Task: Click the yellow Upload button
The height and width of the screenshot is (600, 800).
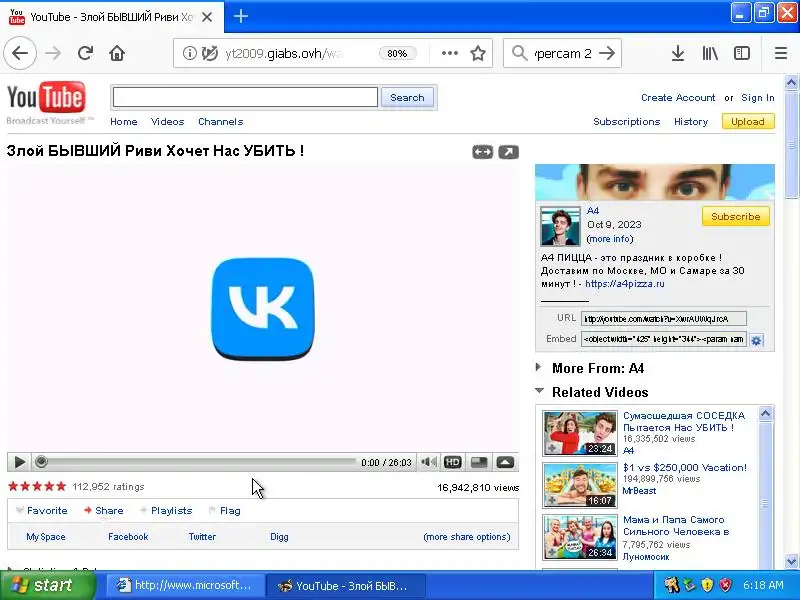Action: [x=748, y=121]
